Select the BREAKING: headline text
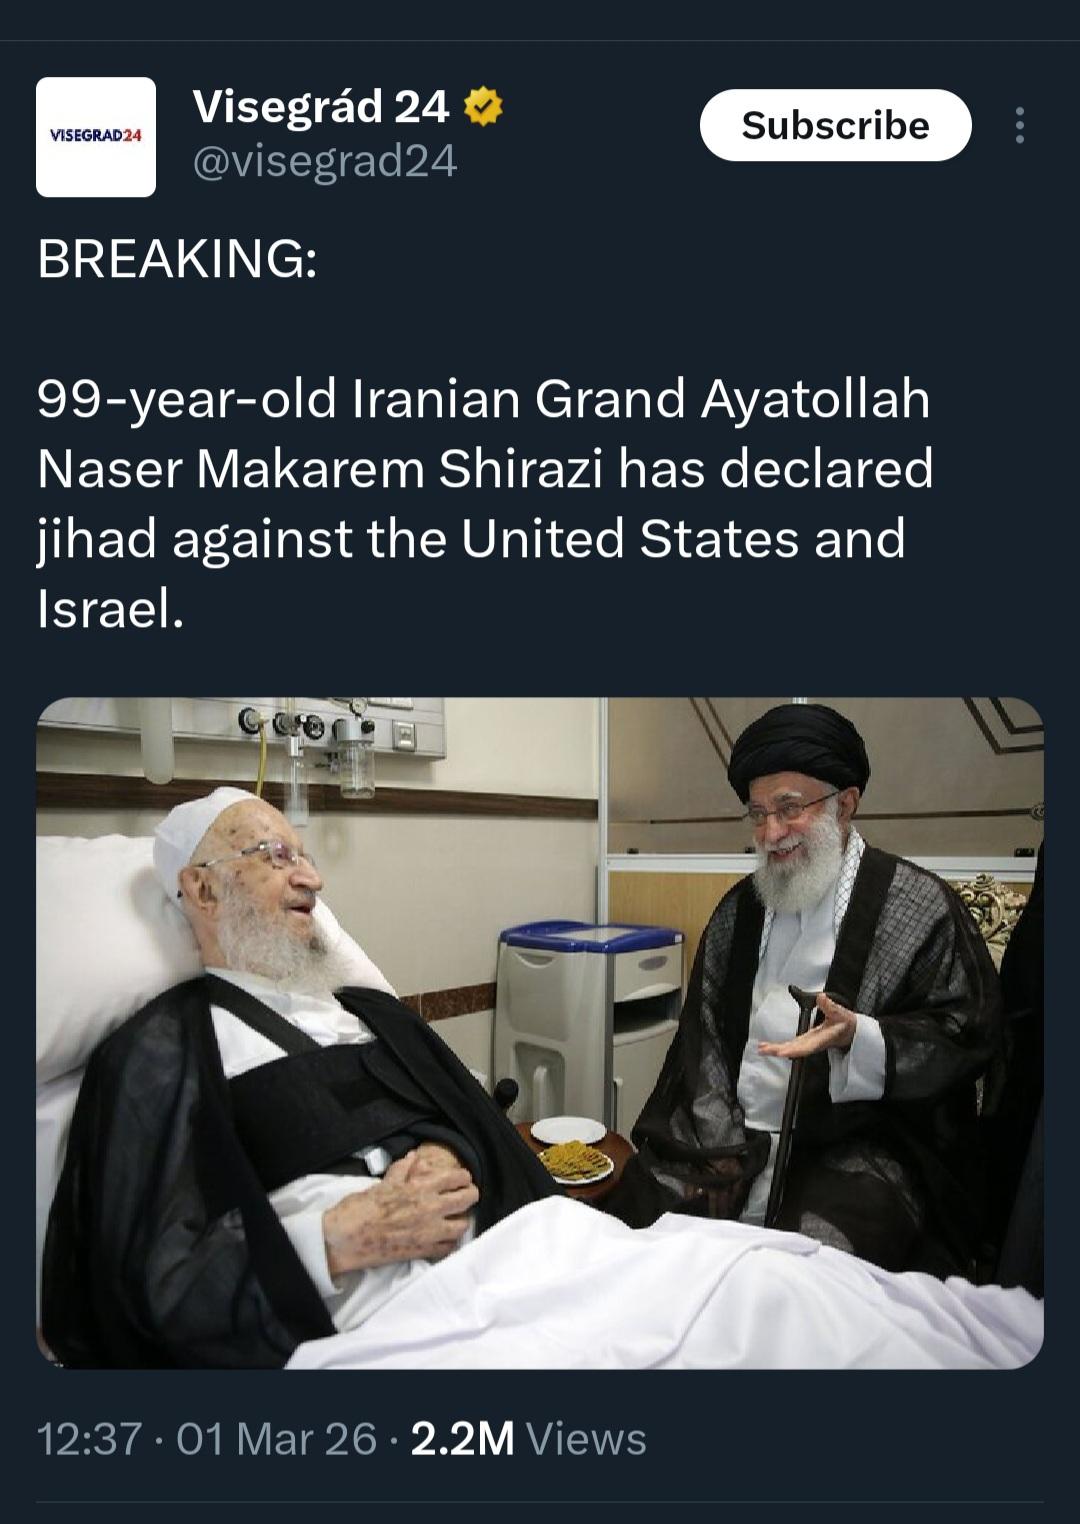 pyautogui.click(x=177, y=259)
